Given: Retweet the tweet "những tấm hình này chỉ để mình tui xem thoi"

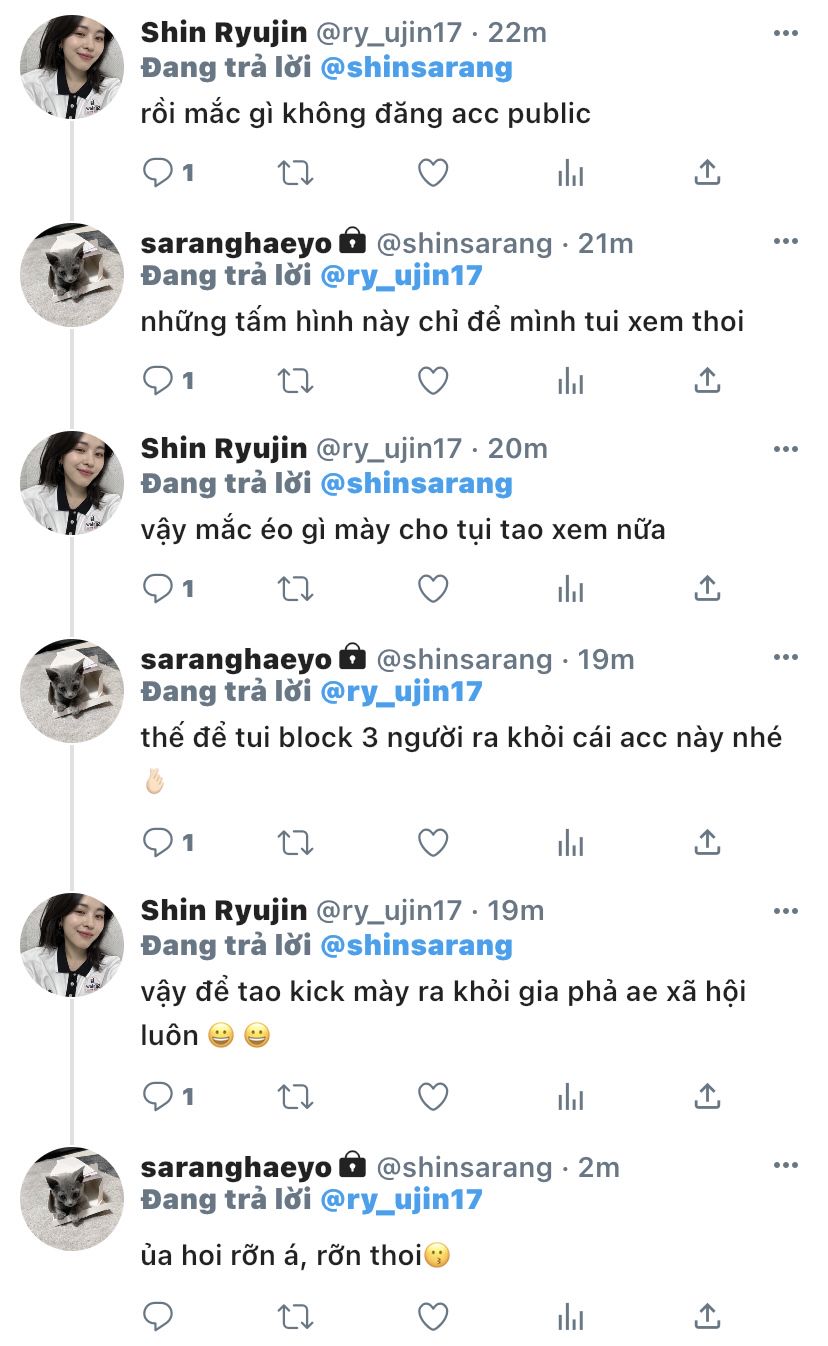Looking at the screenshot, I should click(x=295, y=381).
